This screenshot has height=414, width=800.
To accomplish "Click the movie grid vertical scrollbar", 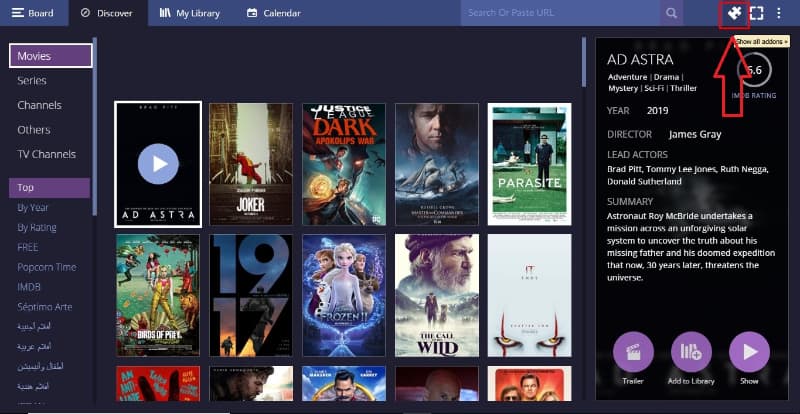I will coord(584,62).
